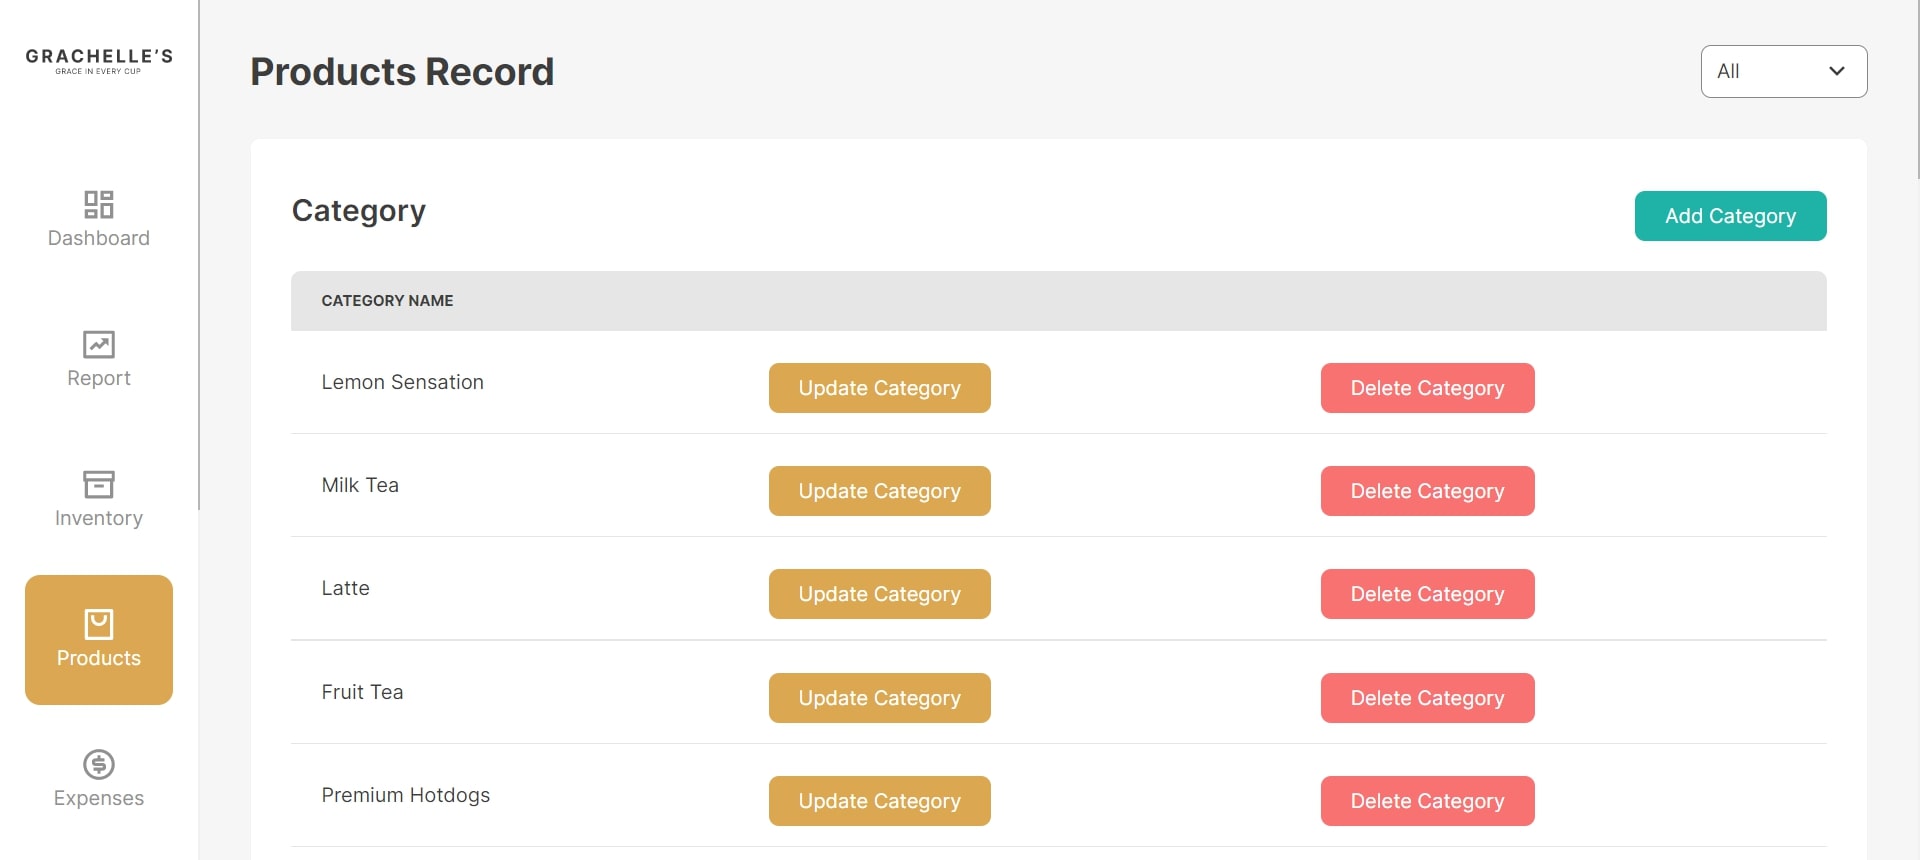Image resolution: width=1920 pixels, height=860 pixels.
Task: Click the page vertical scrollbar
Action: (x=1917, y=90)
